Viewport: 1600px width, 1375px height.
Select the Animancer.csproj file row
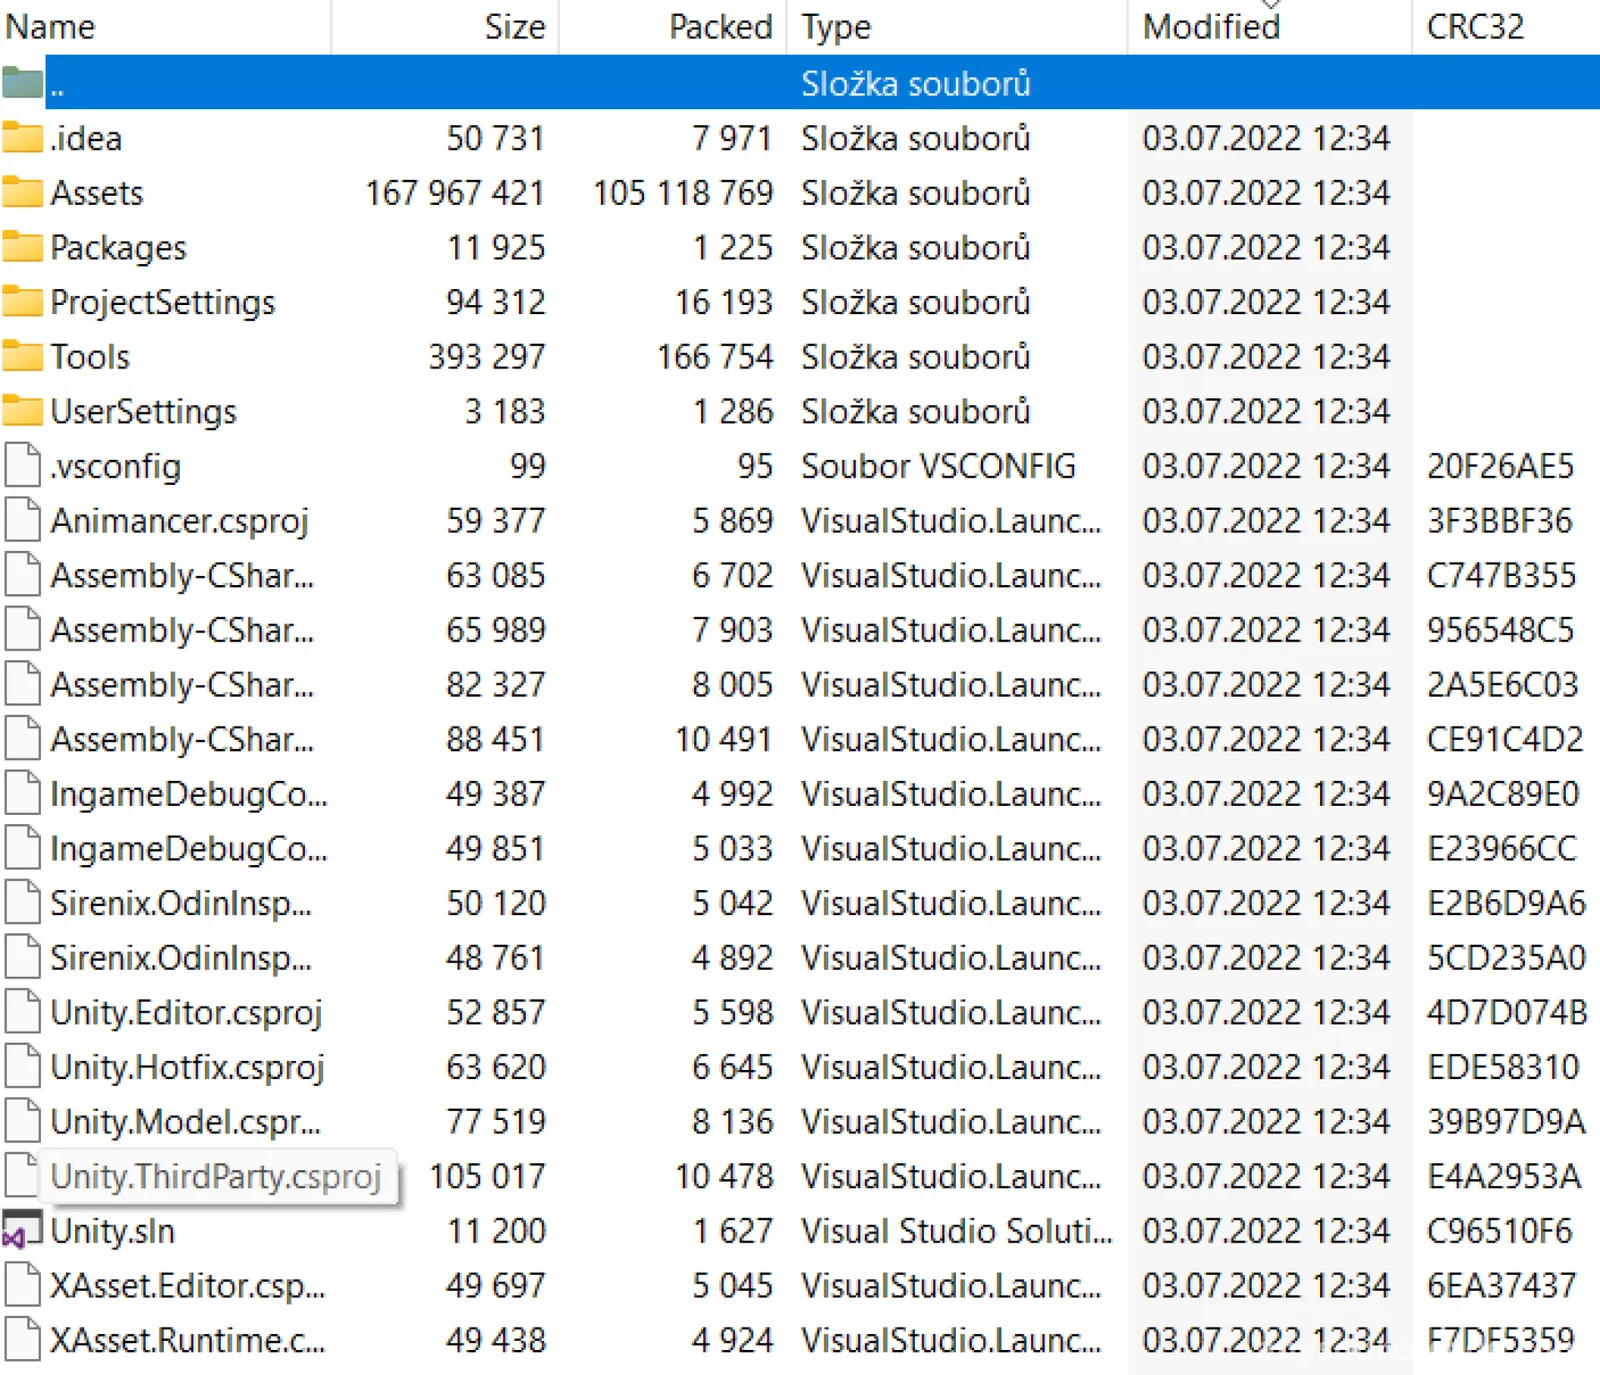coord(179,521)
